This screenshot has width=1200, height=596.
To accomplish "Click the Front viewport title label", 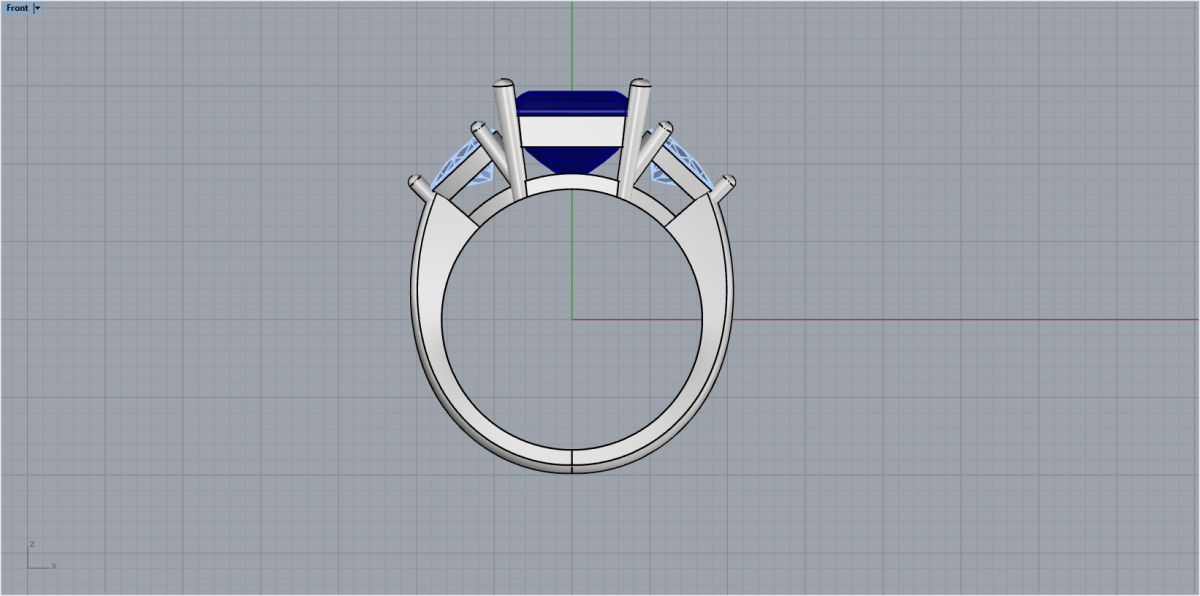I will pos(17,8).
